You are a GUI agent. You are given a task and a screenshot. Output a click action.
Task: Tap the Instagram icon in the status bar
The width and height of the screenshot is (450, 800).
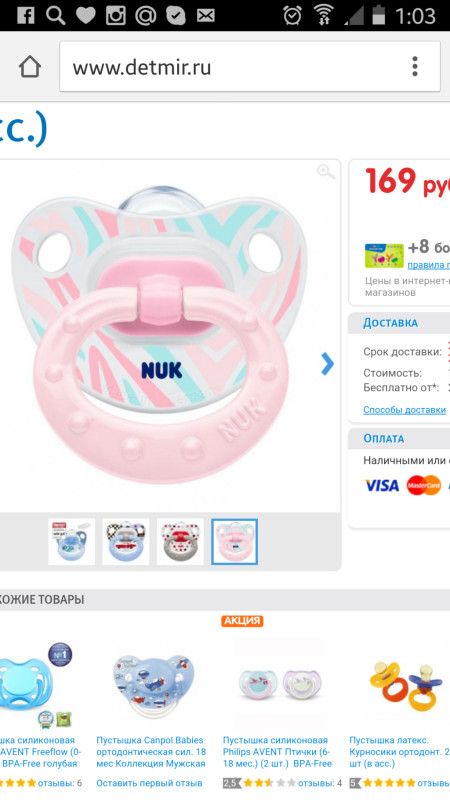[116, 16]
